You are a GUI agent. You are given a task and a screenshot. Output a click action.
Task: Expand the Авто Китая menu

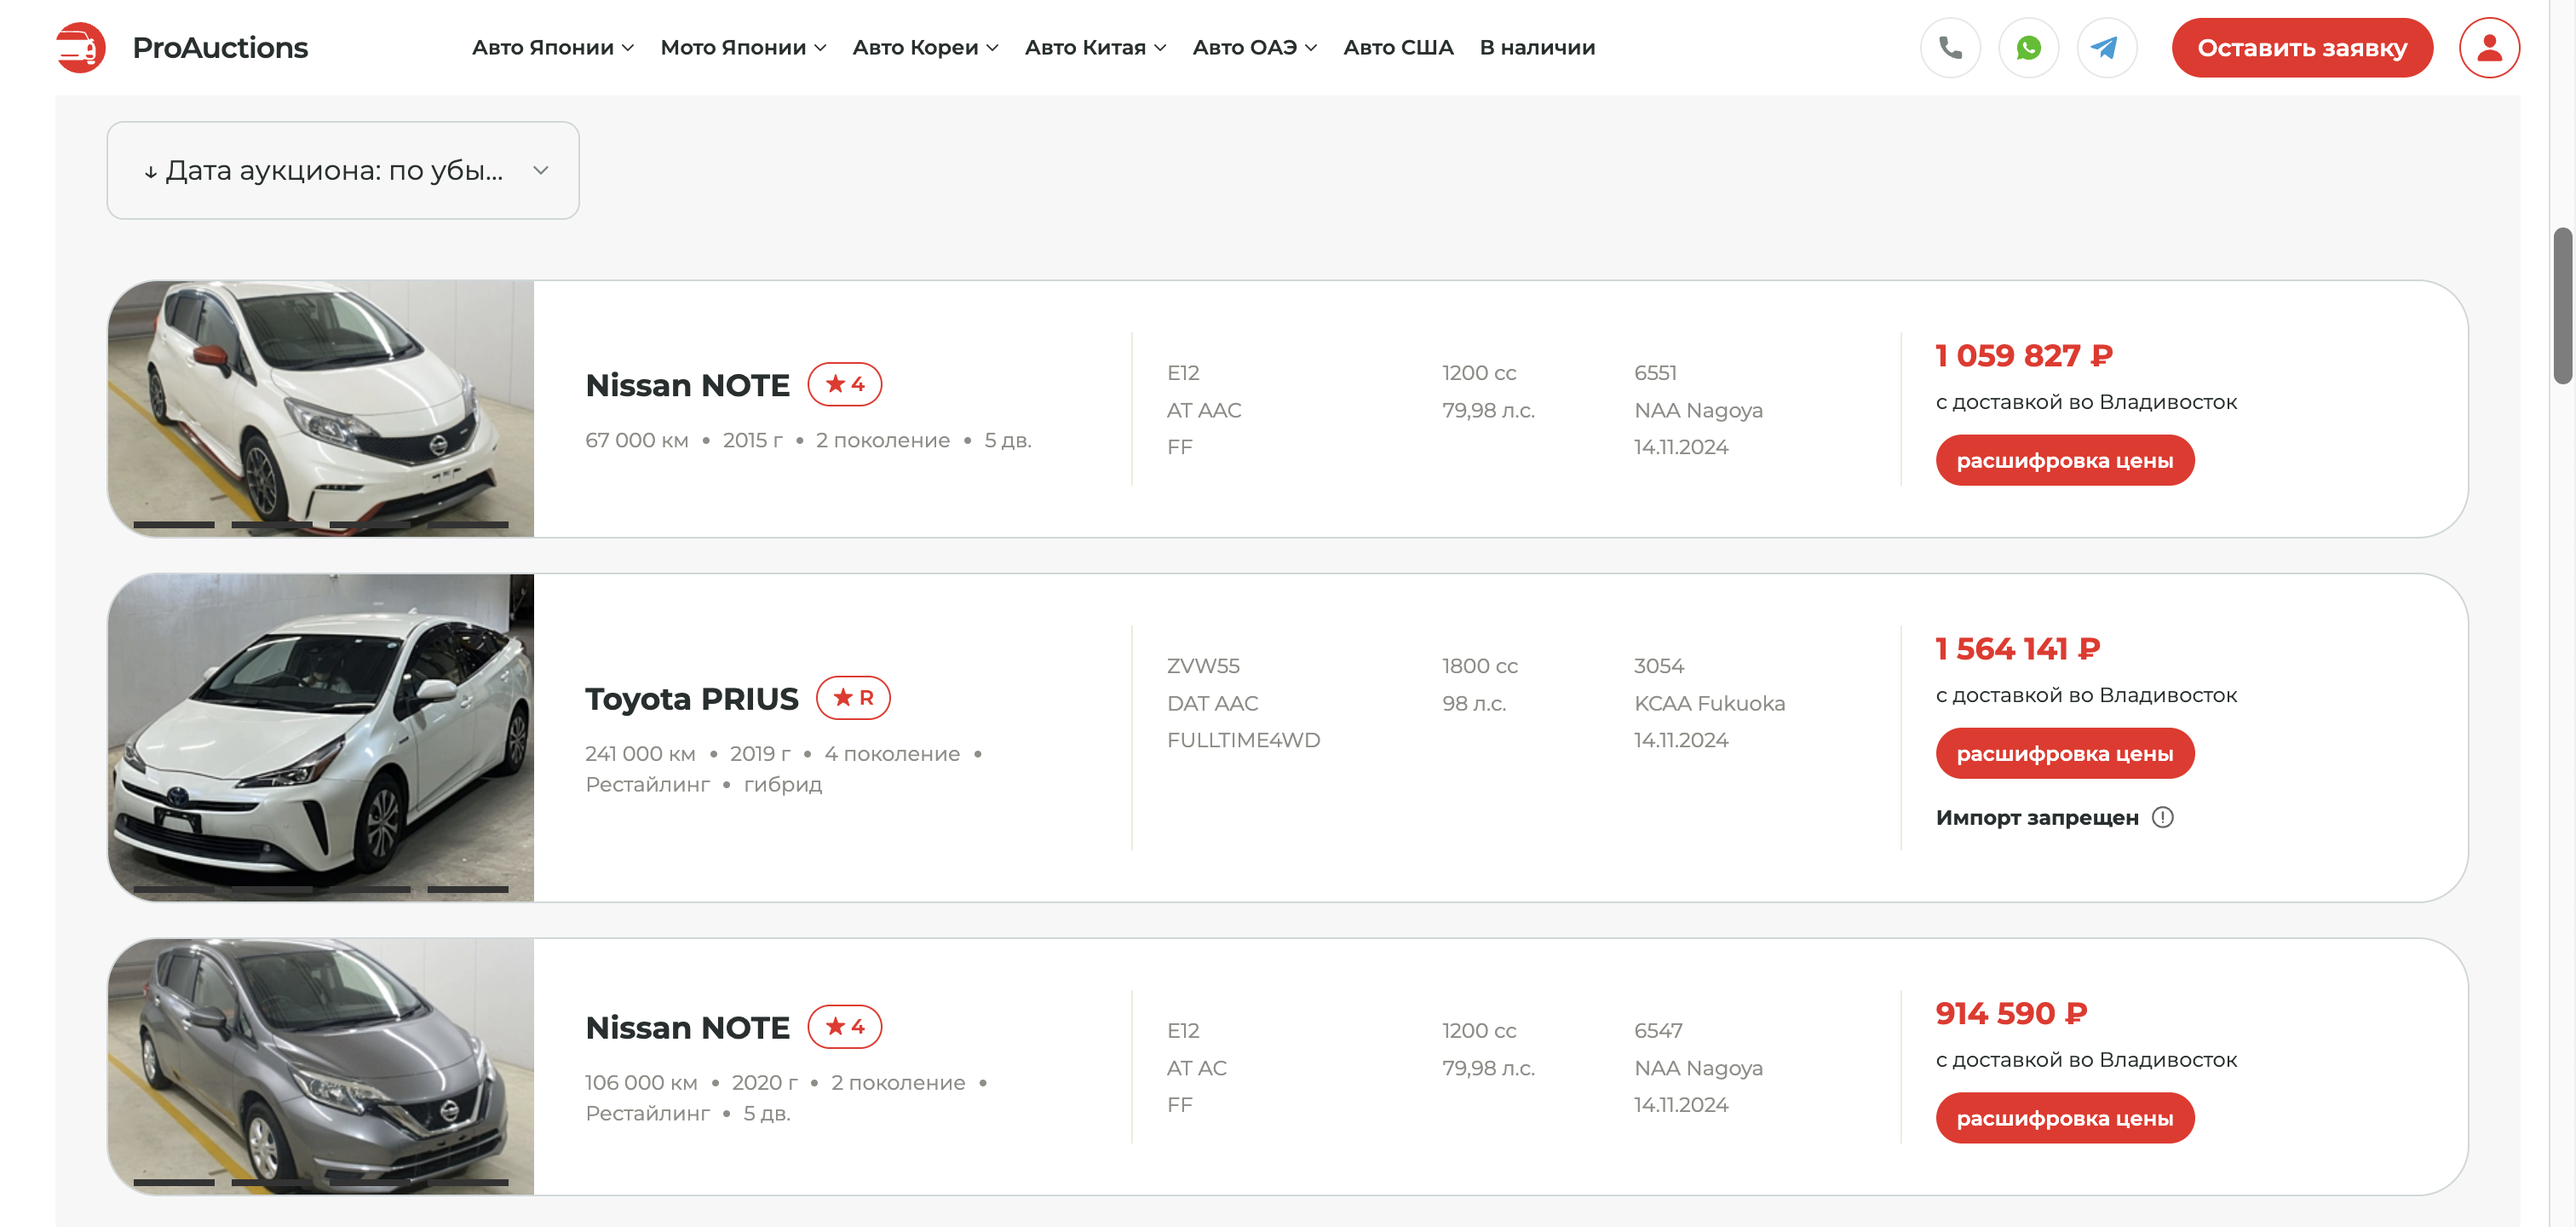tap(1095, 47)
